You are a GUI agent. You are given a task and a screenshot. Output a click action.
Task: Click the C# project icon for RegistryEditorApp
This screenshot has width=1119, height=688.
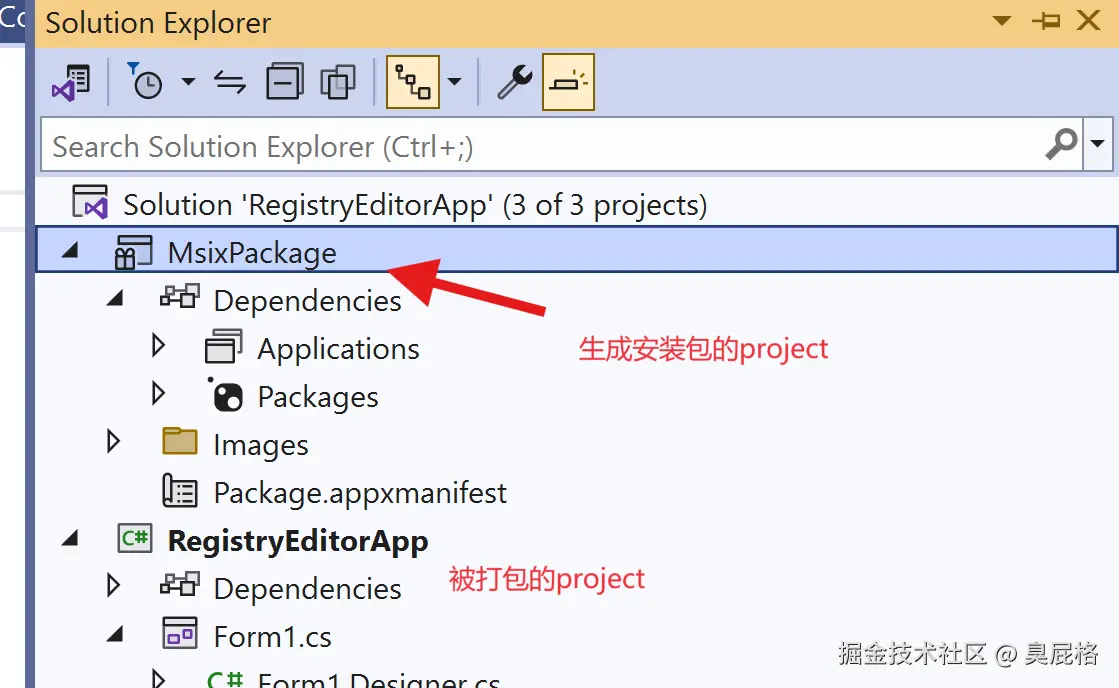pyautogui.click(x=135, y=538)
